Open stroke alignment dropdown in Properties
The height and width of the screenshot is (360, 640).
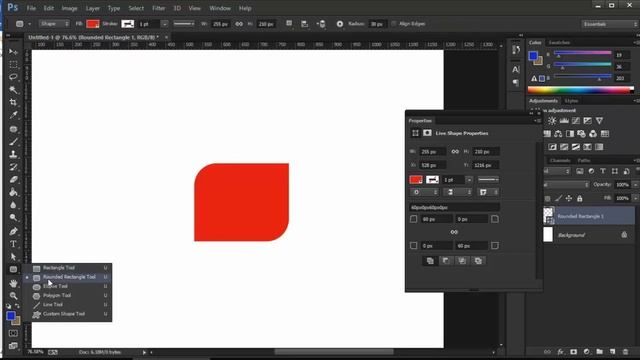click(424, 192)
